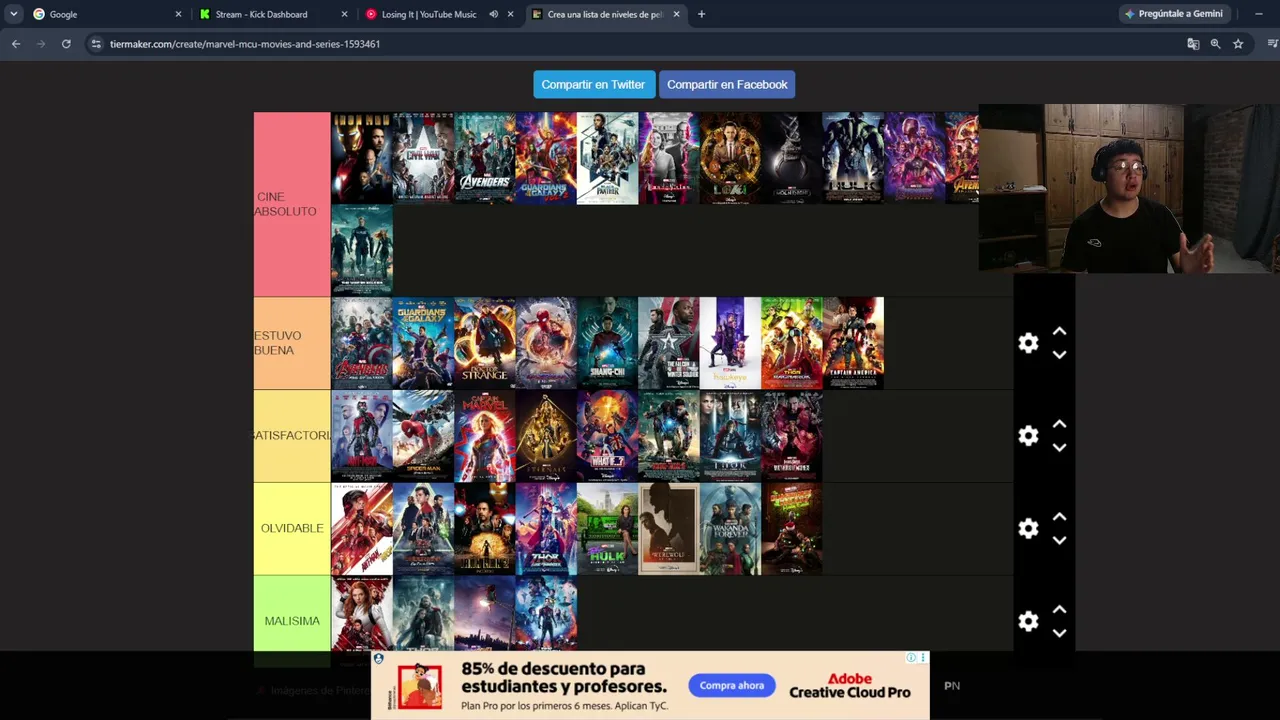Open the translate page icon
The height and width of the screenshot is (720, 1280).
point(1193,44)
